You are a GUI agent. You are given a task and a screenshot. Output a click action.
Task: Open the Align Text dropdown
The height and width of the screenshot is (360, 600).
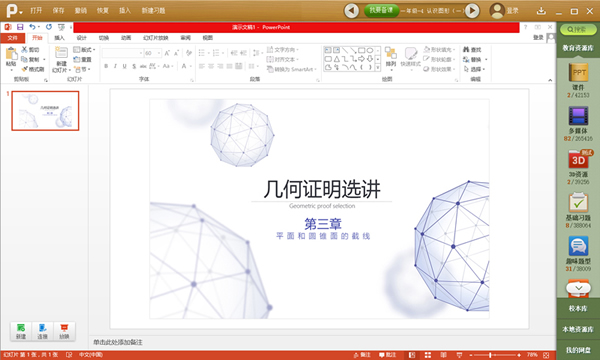[282, 59]
